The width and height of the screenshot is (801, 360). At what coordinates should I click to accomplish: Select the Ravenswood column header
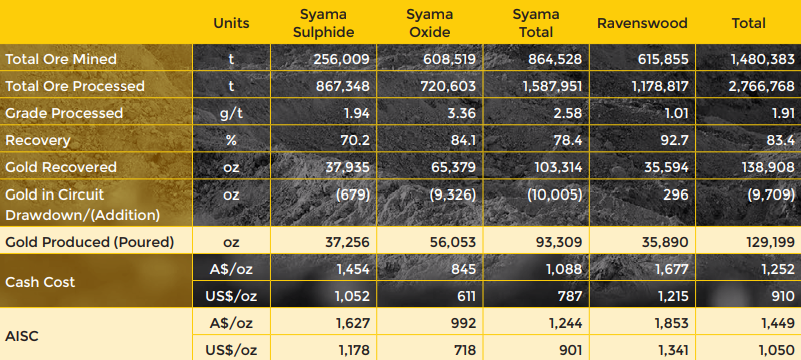[x=642, y=23]
